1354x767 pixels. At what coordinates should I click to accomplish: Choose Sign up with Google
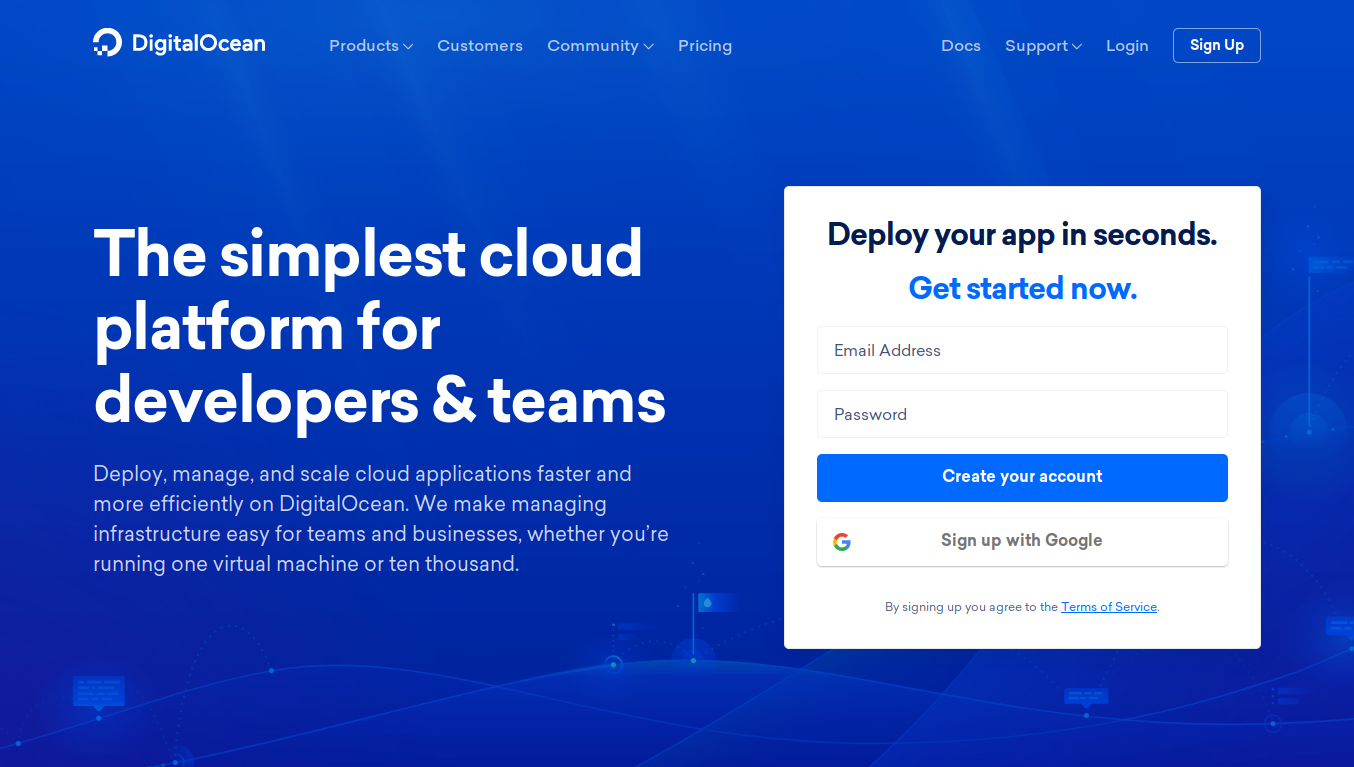(1021, 541)
